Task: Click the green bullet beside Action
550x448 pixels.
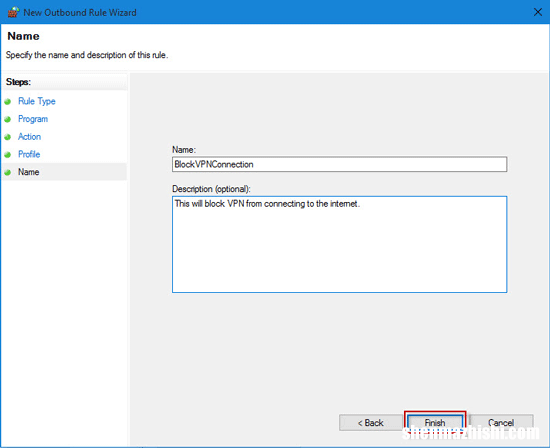Action: coord(8,137)
